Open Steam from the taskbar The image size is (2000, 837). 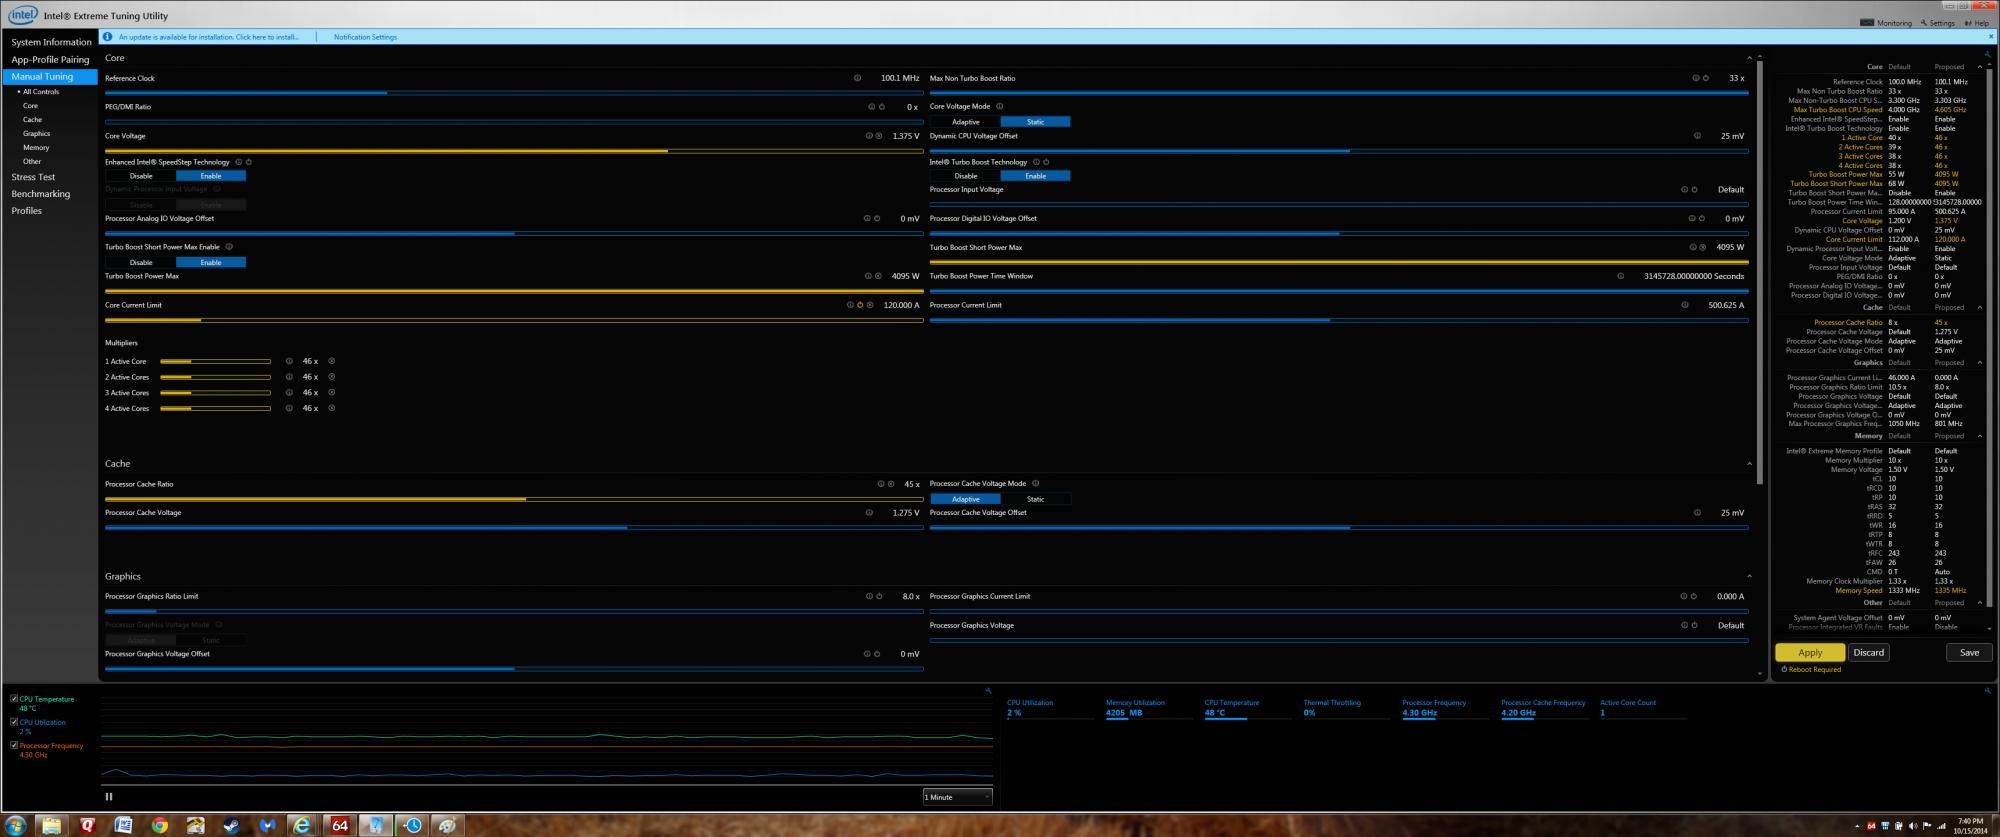click(231, 826)
